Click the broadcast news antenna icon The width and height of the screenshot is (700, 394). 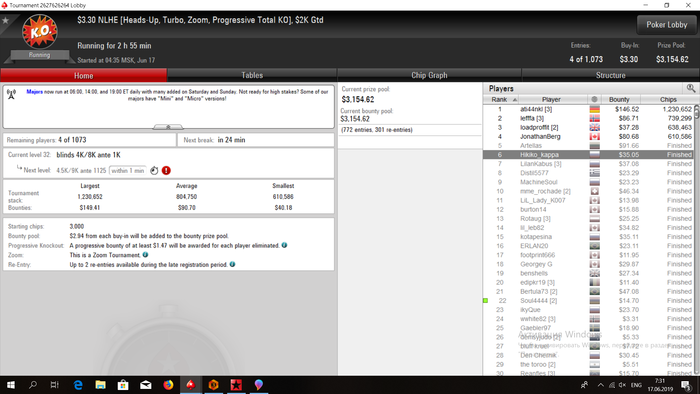(12, 94)
